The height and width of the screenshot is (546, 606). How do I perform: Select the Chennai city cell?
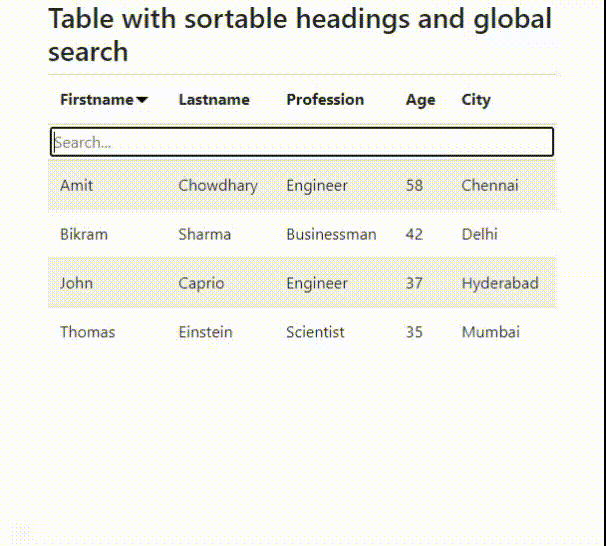point(490,185)
